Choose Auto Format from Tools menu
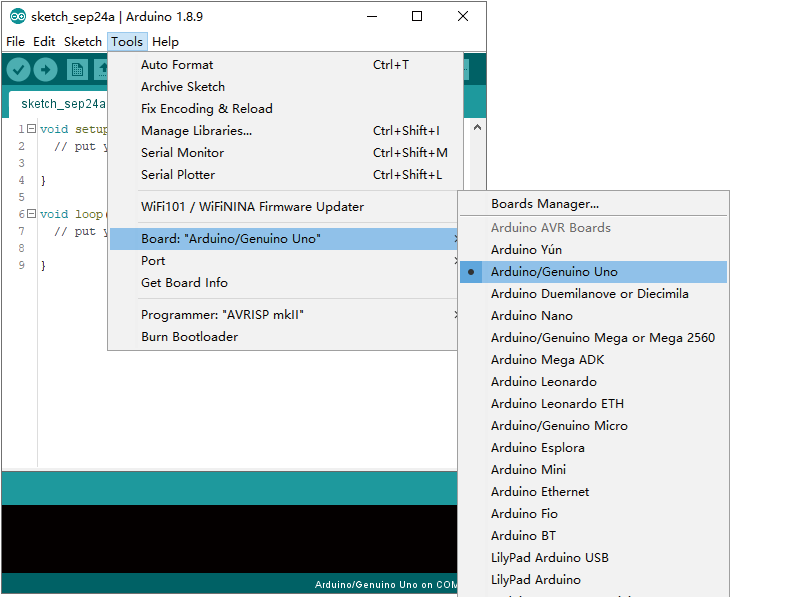This screenshot has width=793, height=597. (x=285, y=65)
